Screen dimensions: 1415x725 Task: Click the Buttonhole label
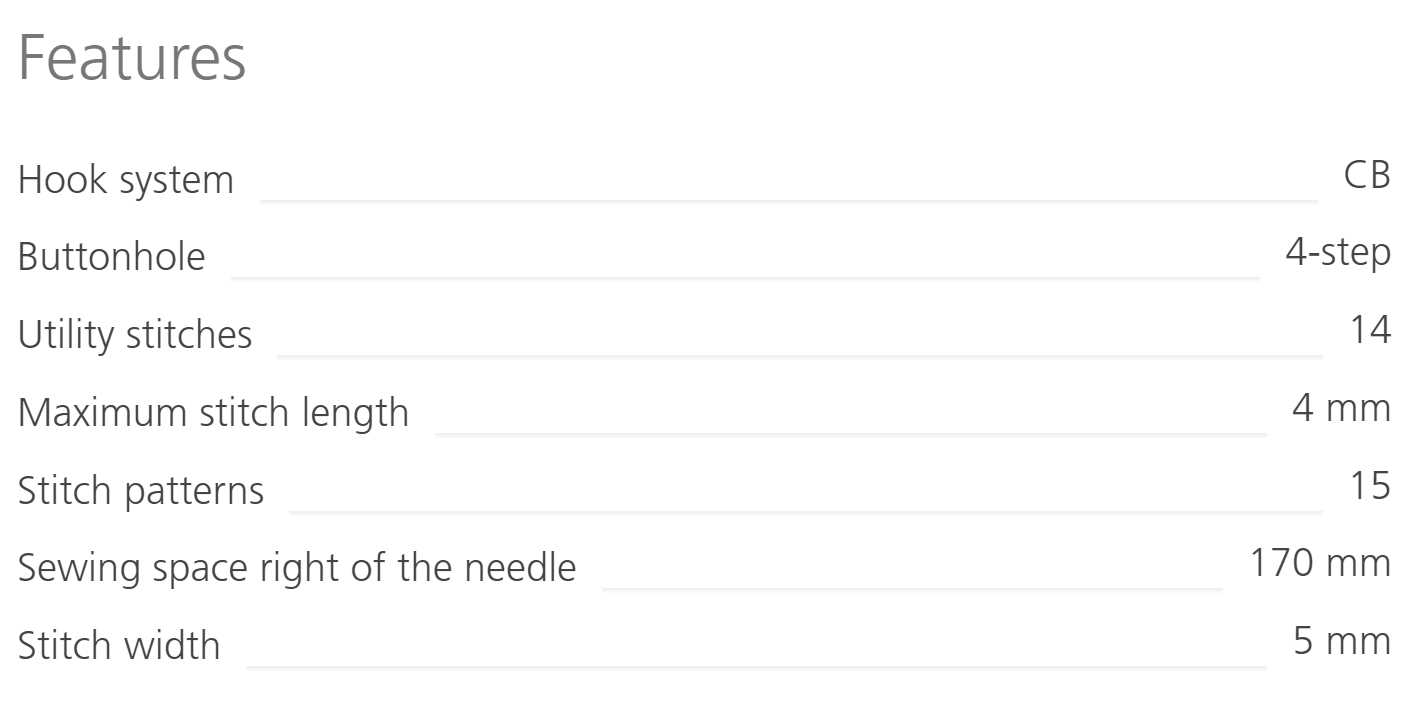pos(111,258)
